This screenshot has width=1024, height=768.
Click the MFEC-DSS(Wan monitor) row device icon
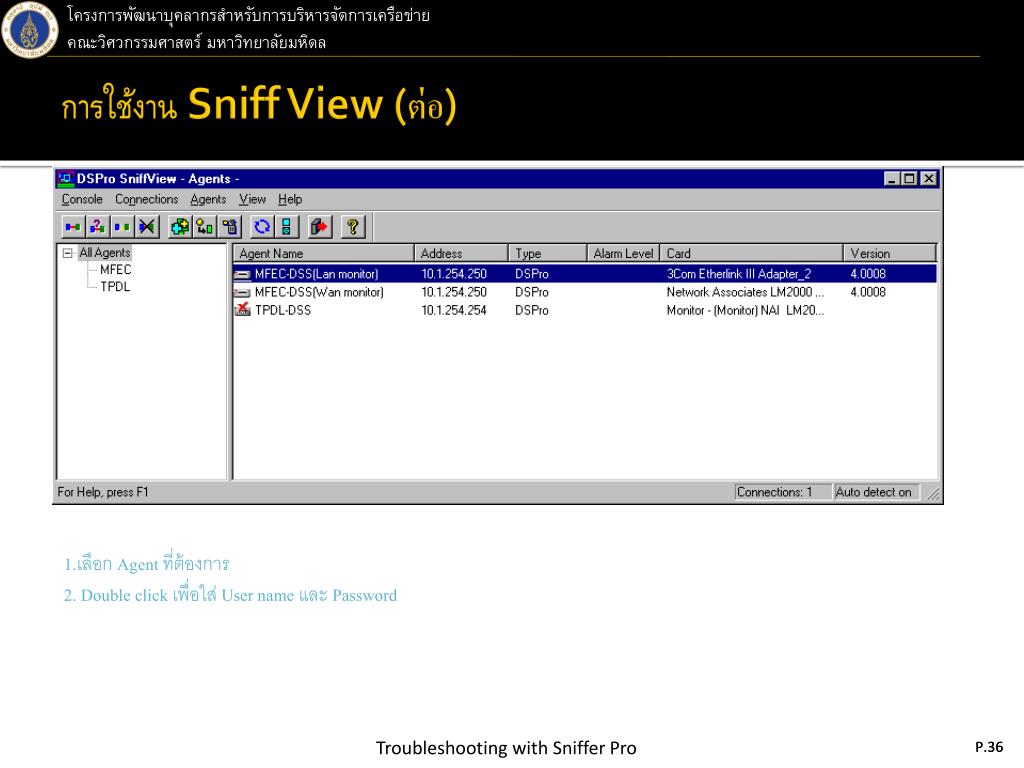(x=242, y=293)
